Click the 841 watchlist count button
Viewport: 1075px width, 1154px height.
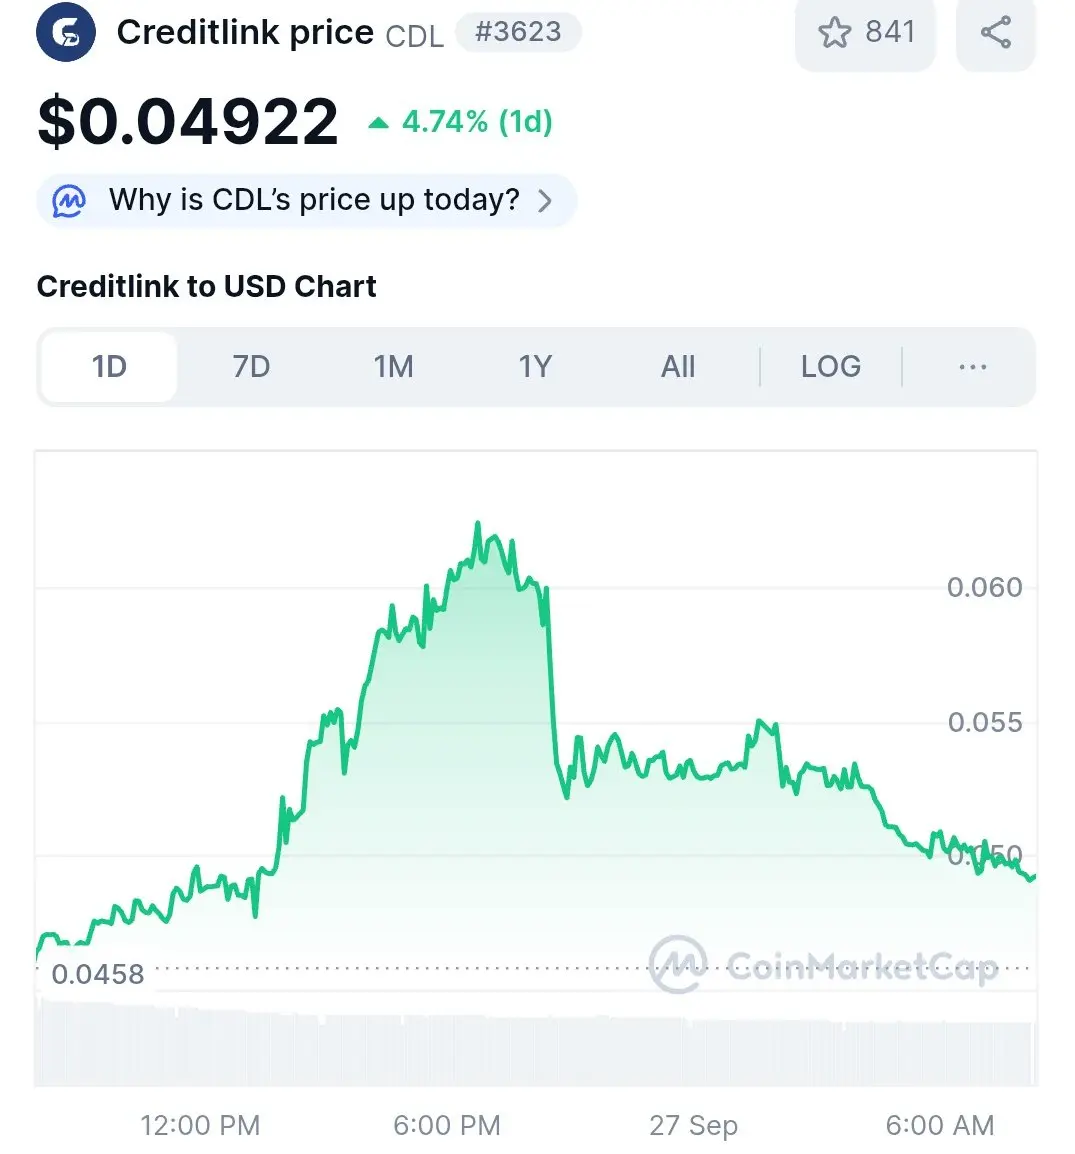[x=865, y=32]
